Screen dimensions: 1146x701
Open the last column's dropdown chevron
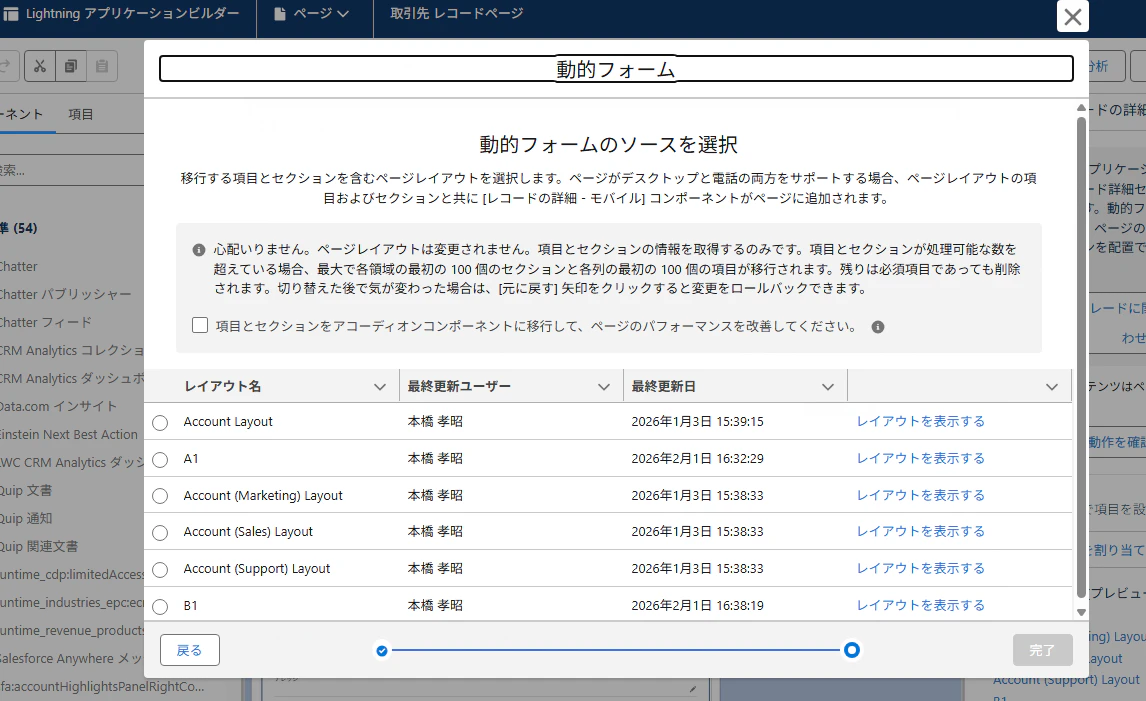tap(1052, 387)
